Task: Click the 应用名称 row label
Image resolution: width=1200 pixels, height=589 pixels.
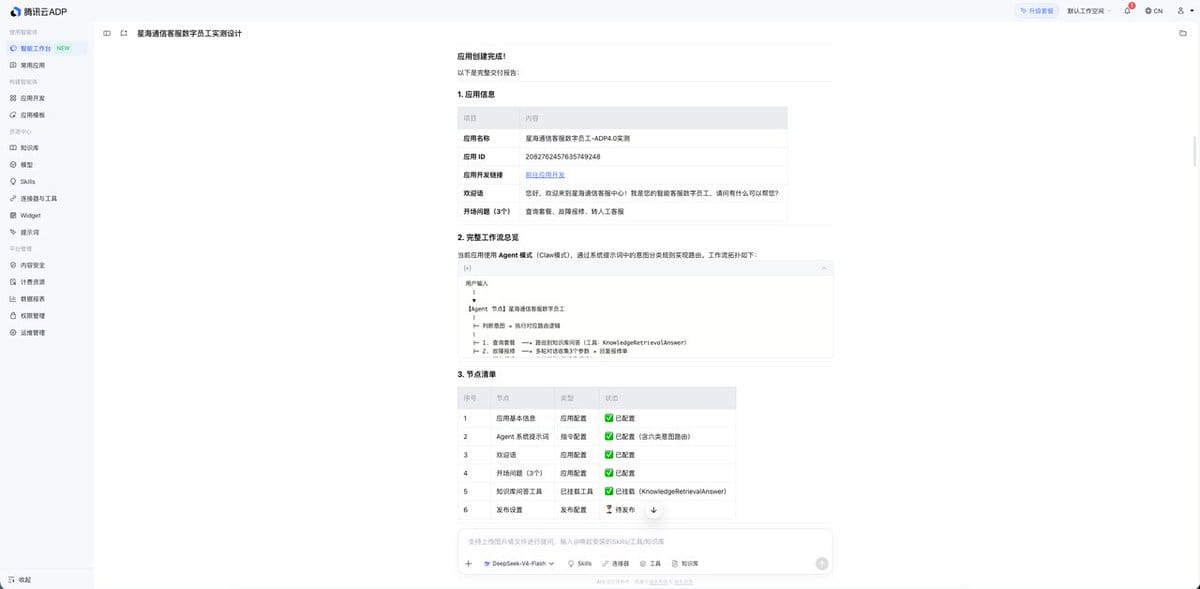Action: point(477,138)
